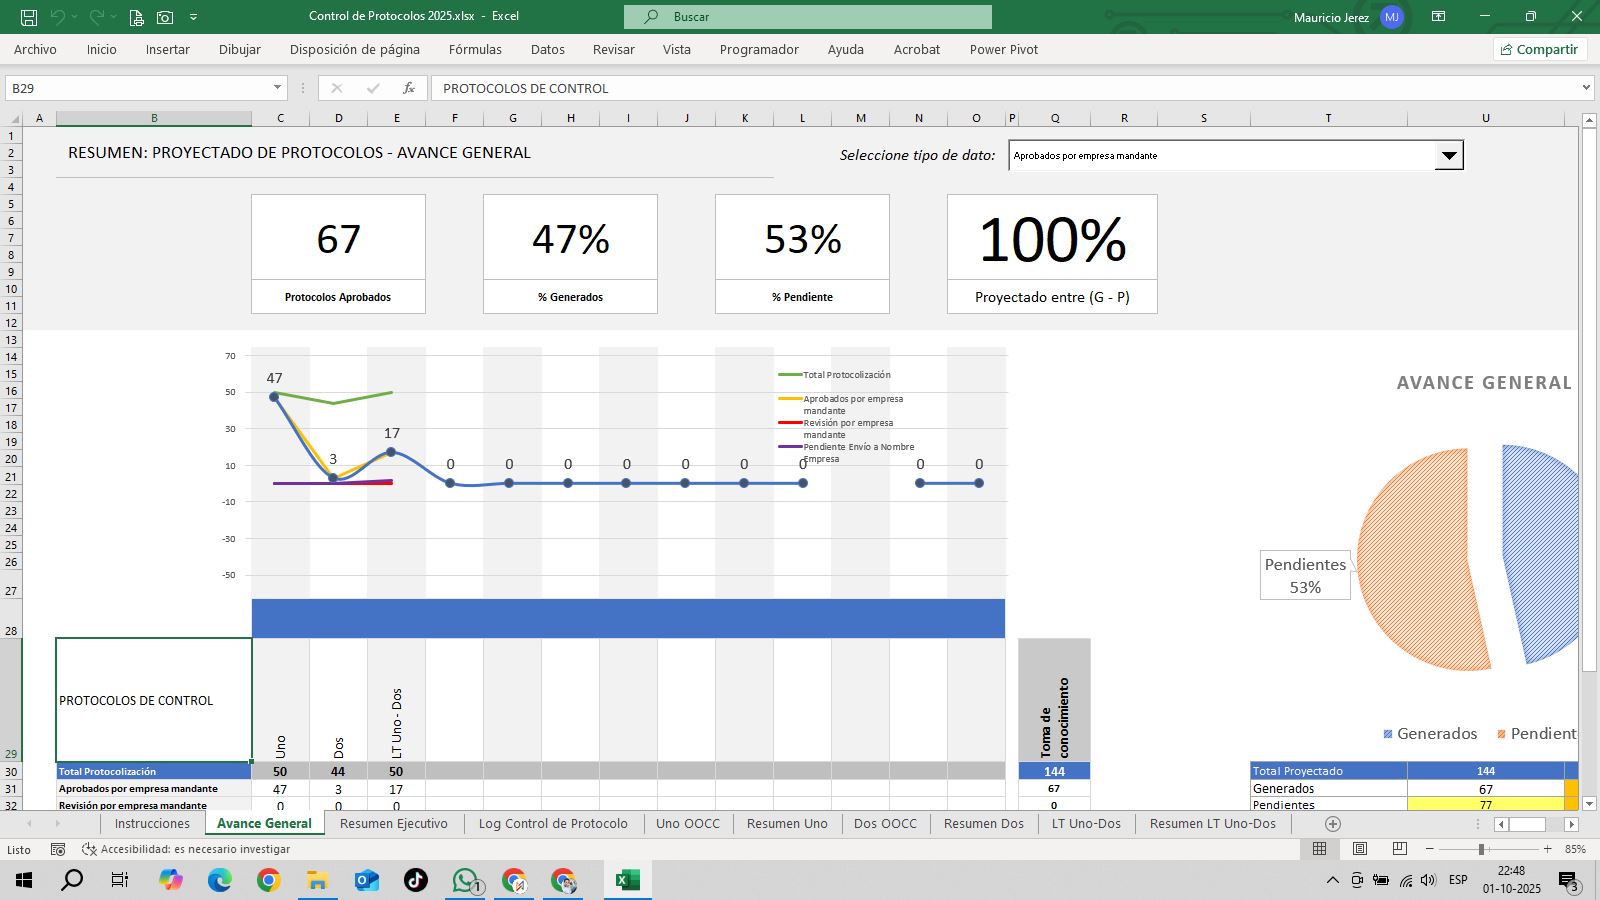Image resolution: width=1600 pixels, height=900 pixels.
Task: Click the camera icon in quick access toolbar
Action: pyautogui.click(x=164, y=17)
